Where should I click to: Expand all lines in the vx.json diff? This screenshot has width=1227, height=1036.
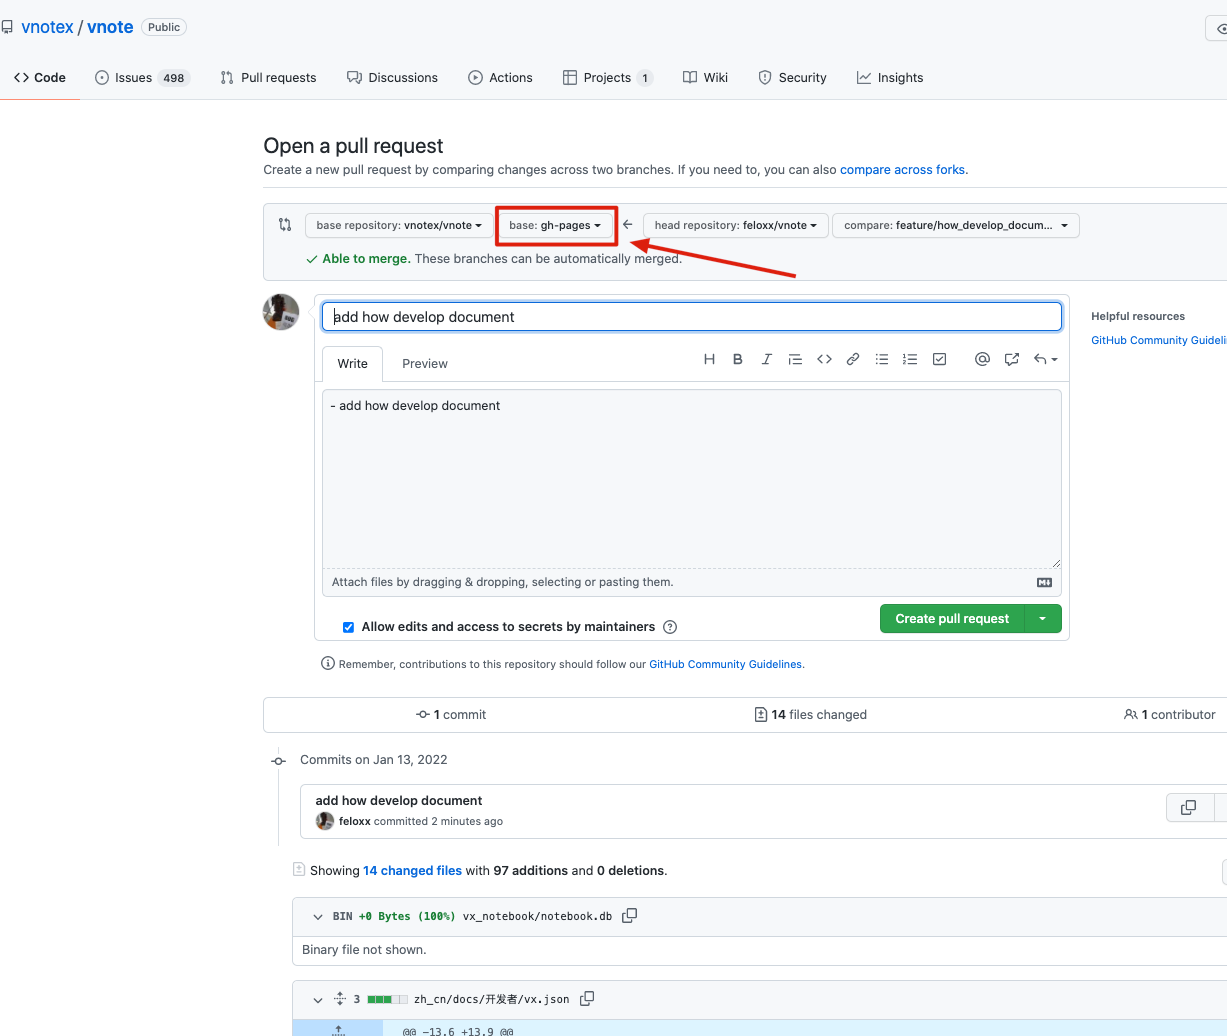coord(340,998)
